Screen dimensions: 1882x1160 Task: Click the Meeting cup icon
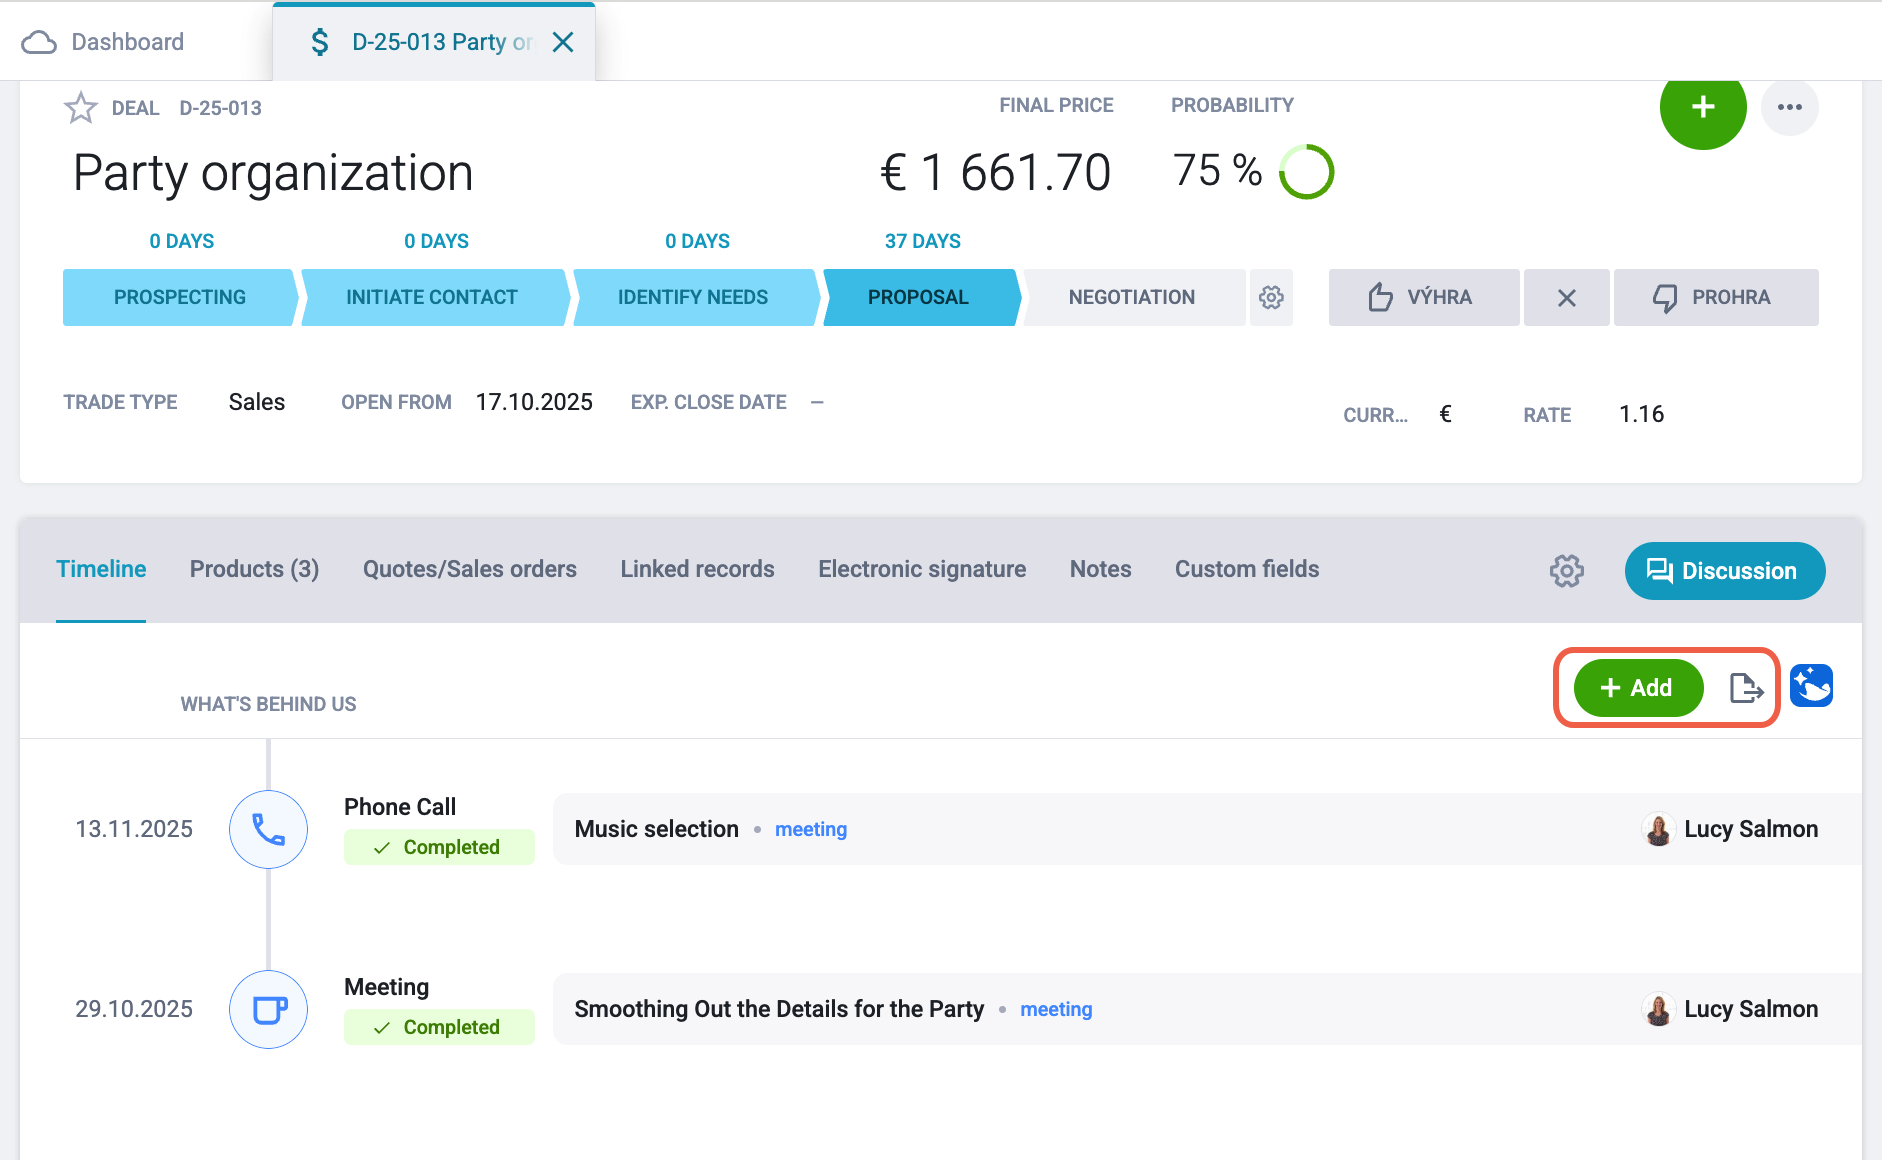(x=268, y=1009)
